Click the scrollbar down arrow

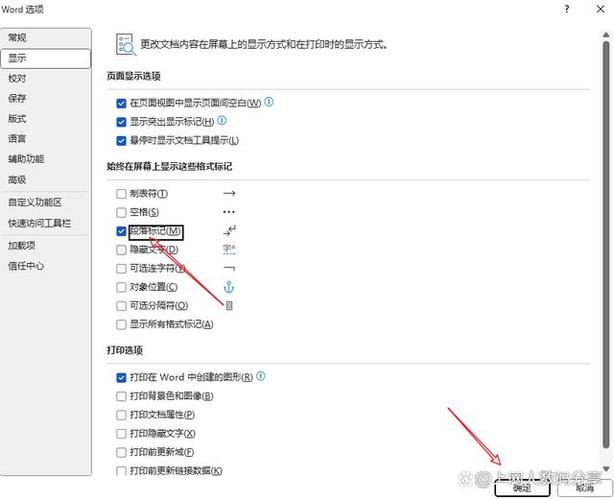[x=606, y=469]
